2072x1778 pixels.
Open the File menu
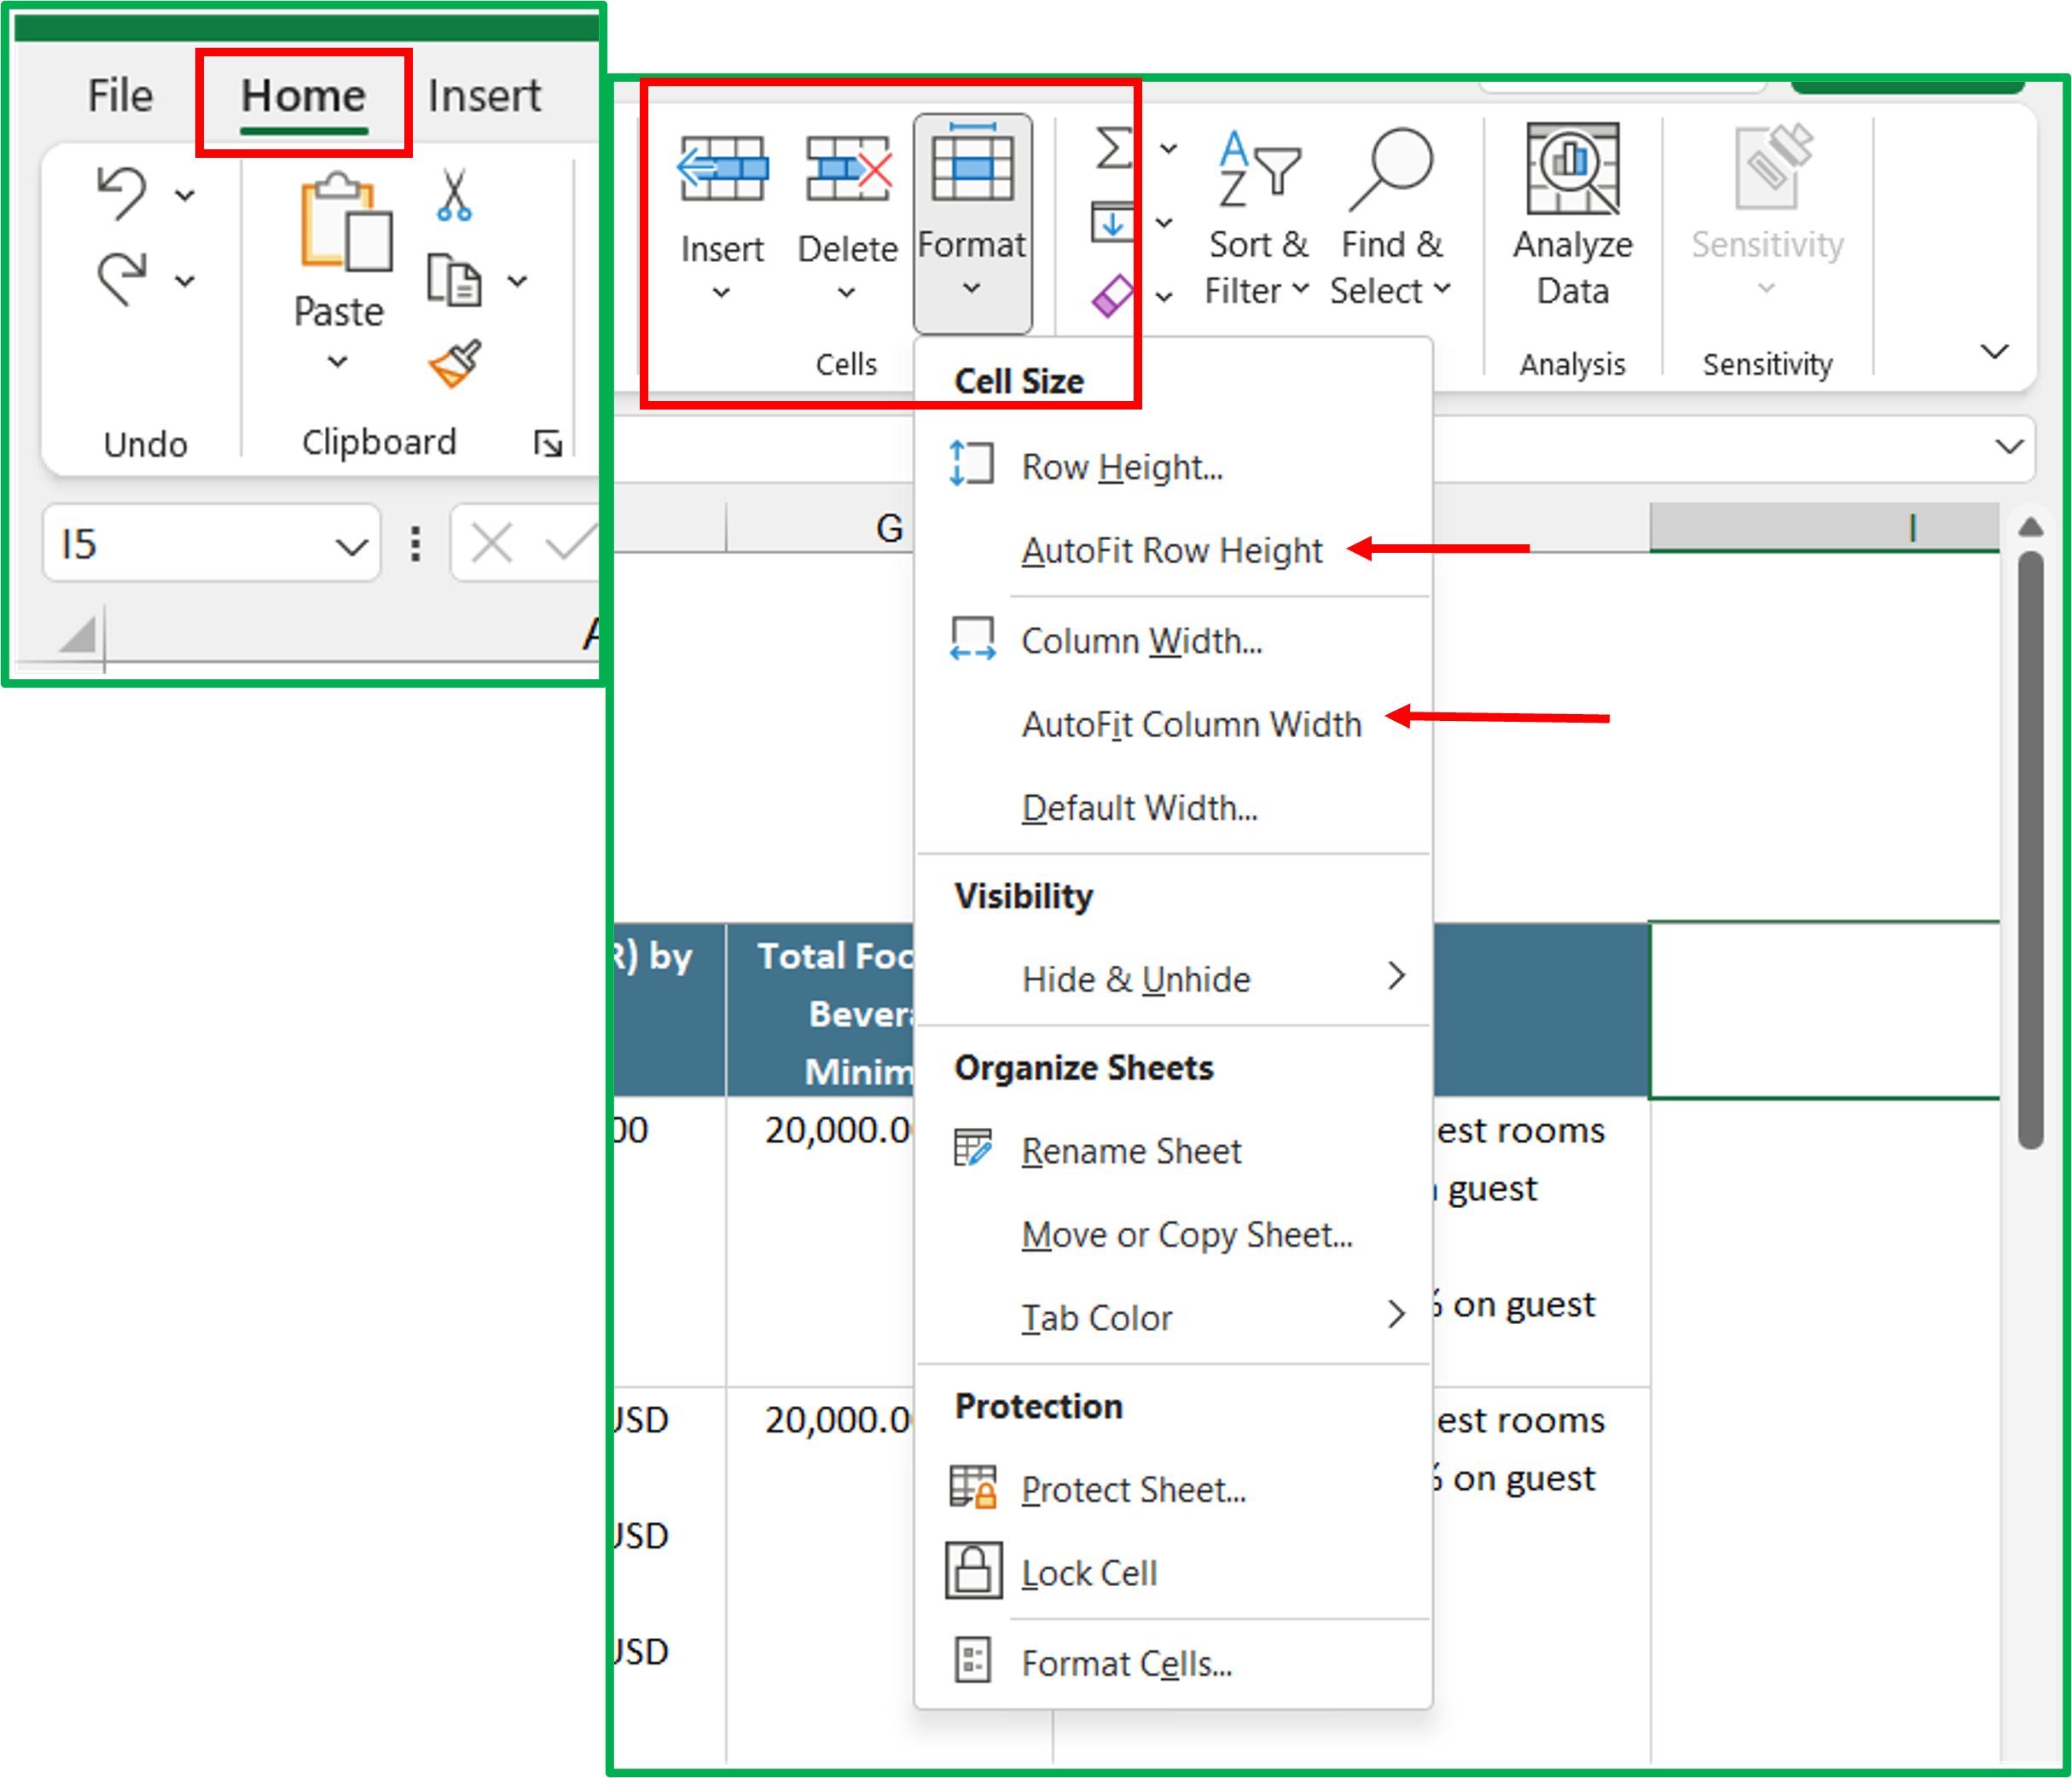pos(119,95)
